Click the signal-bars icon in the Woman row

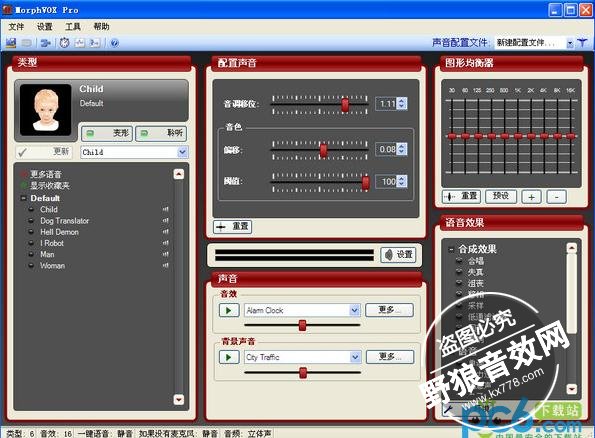coord(165,266)
